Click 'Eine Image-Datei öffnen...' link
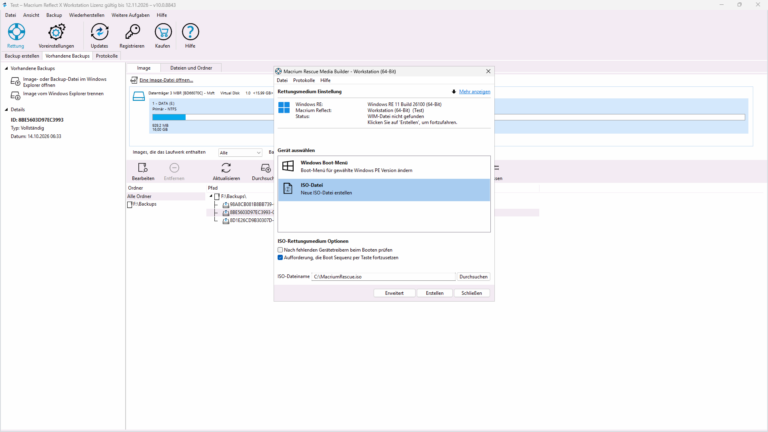The height and width of the screenshot is (432, 768). tap(166, 80)
